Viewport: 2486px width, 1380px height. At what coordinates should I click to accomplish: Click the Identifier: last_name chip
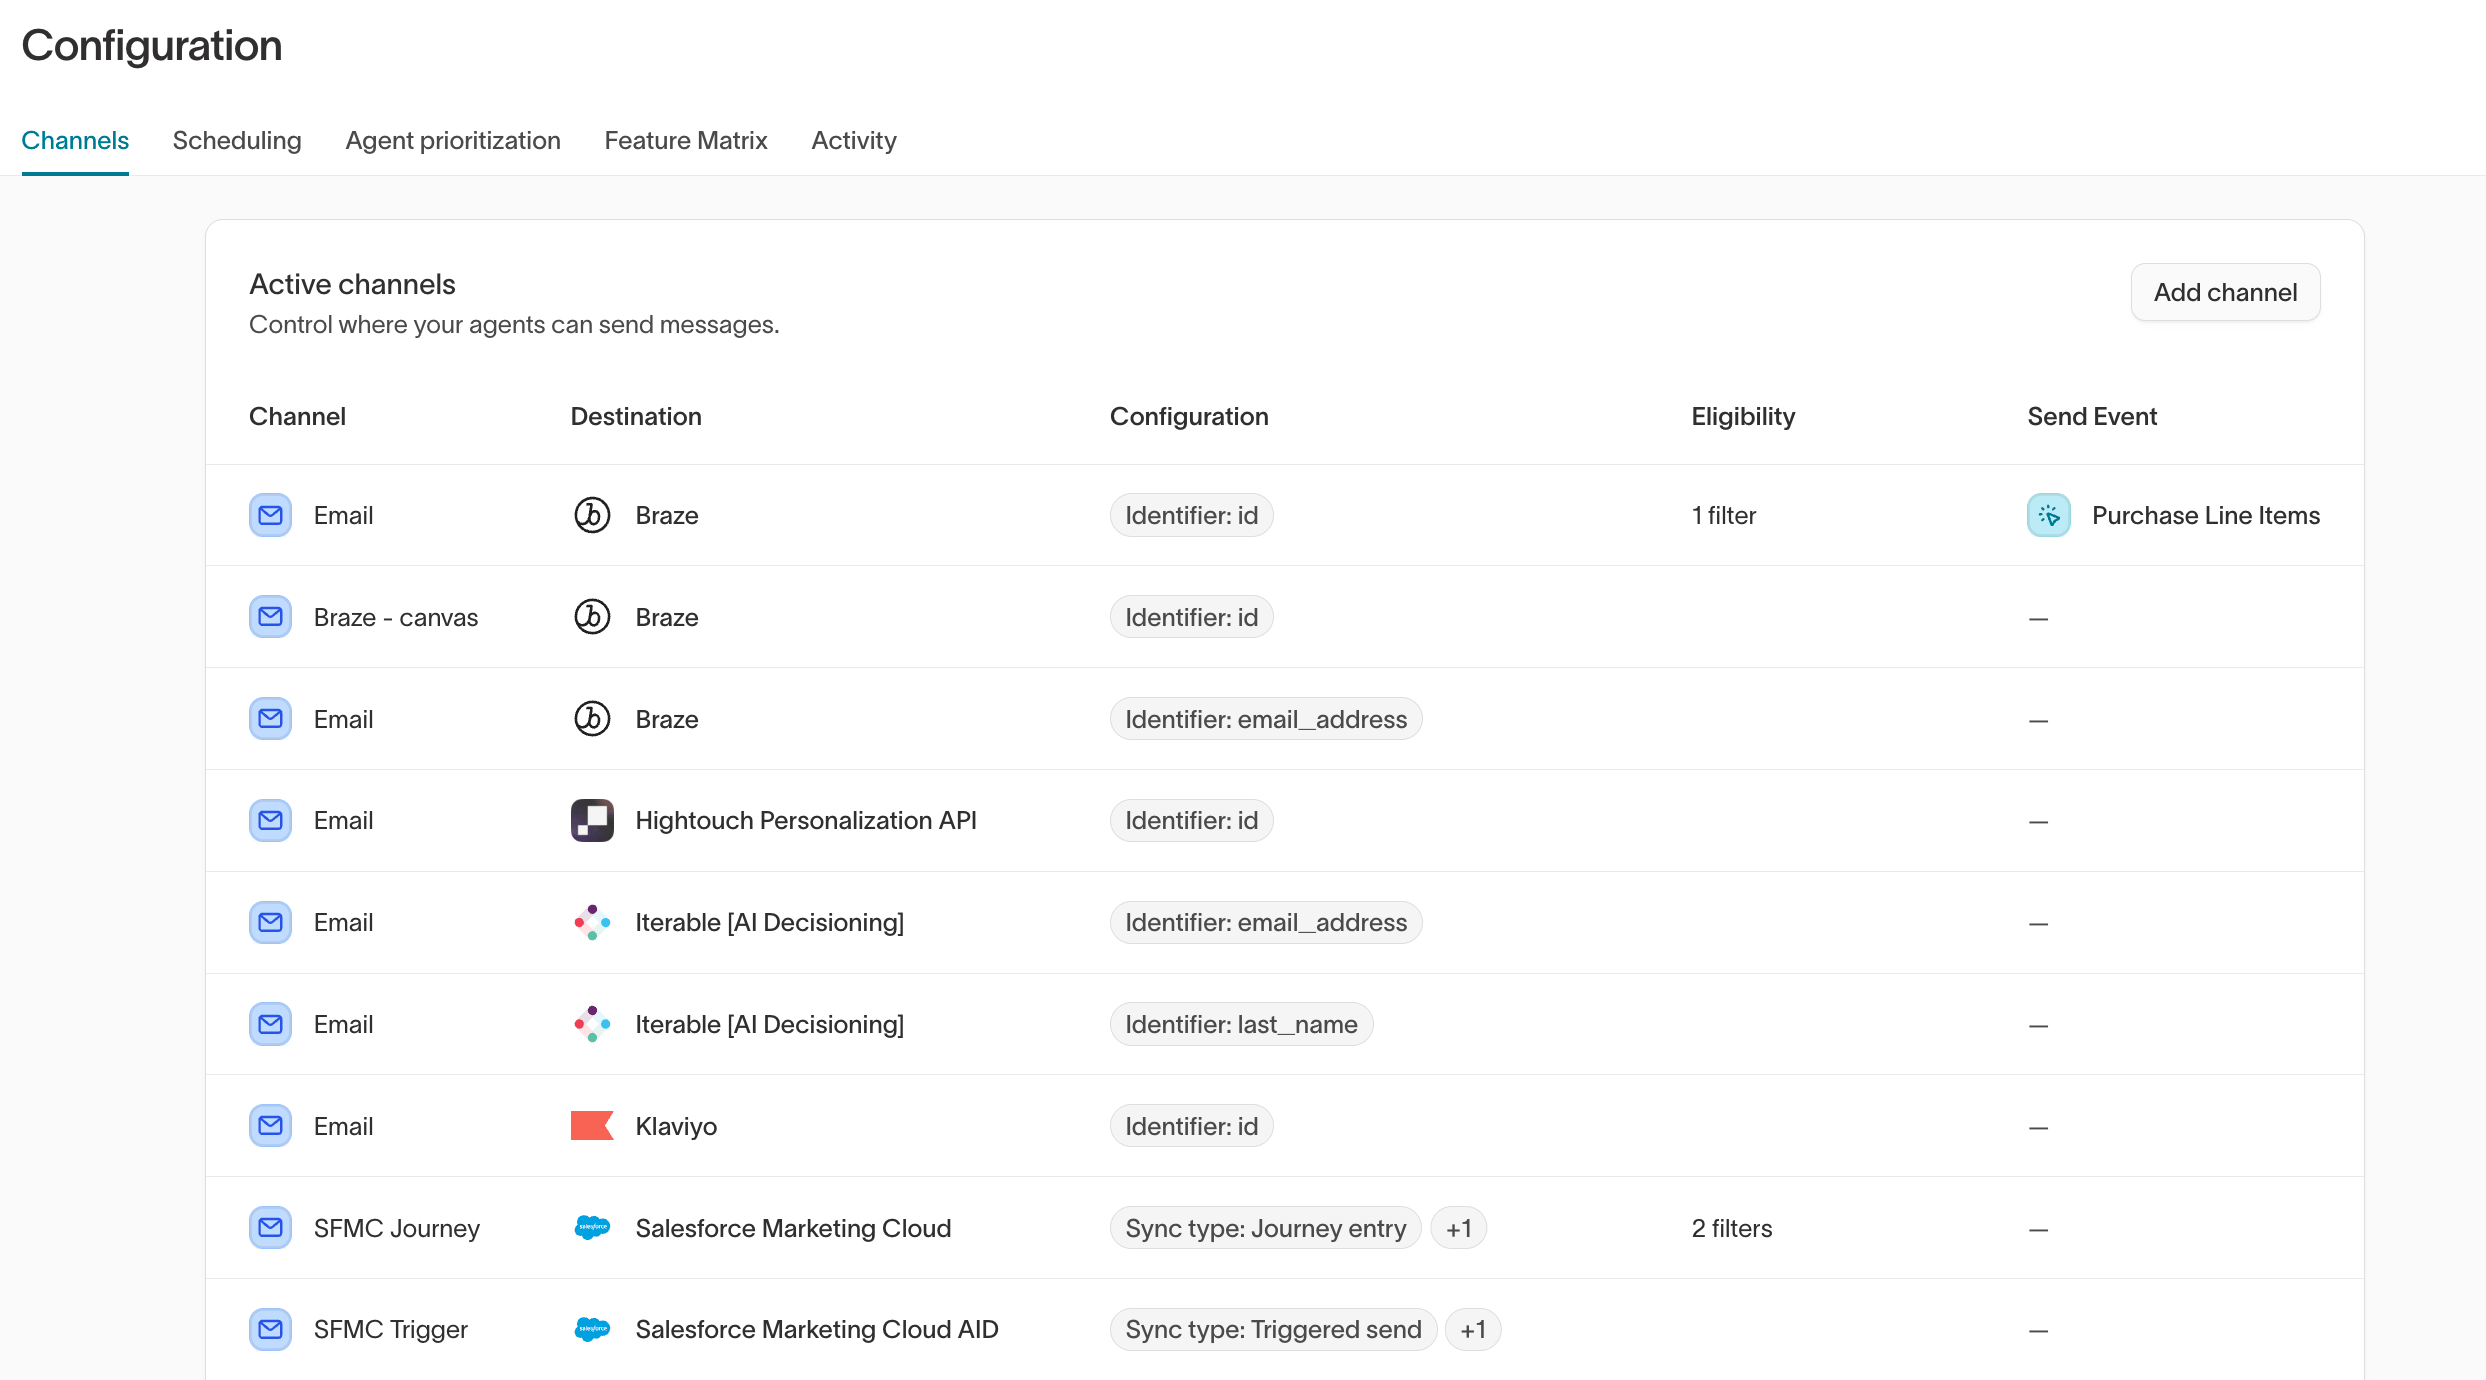click(x=1241, y=1024)
